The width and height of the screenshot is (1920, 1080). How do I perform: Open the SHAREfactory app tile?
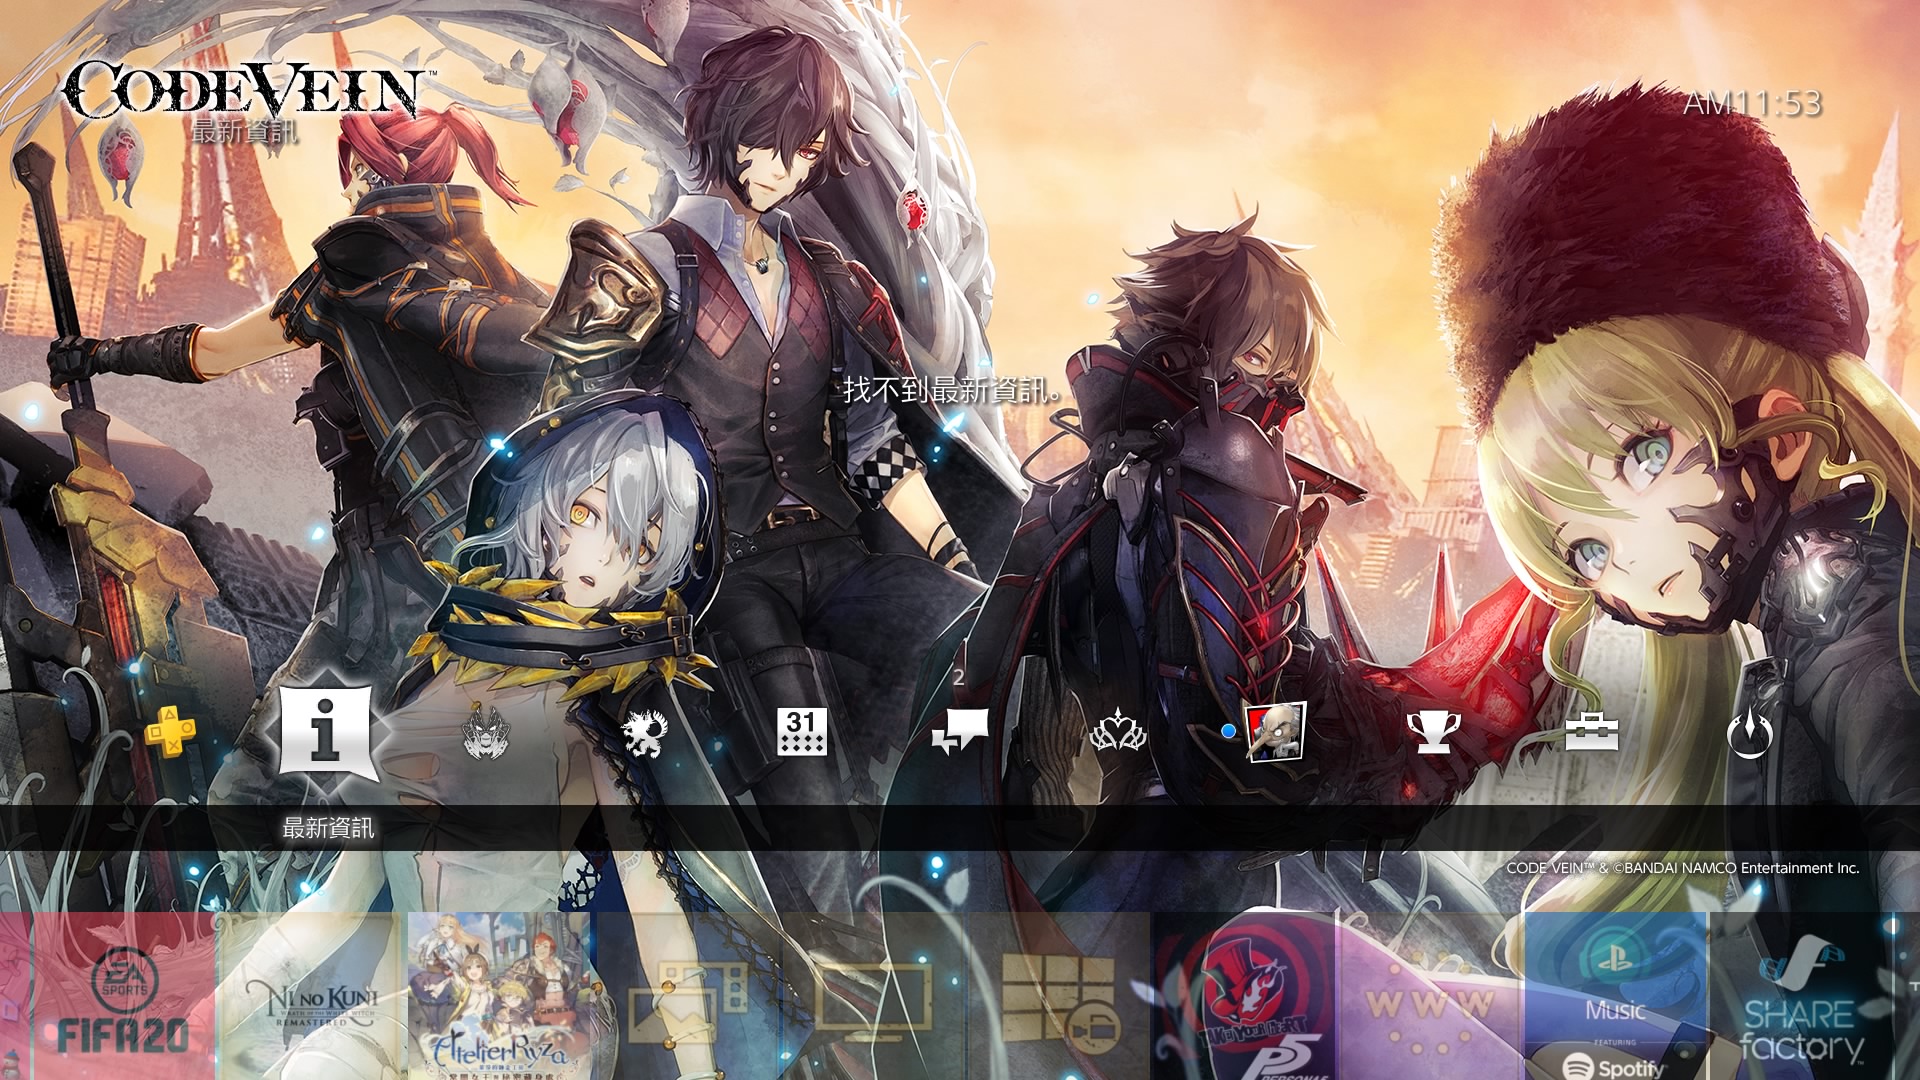click(x=1801, y=996)
